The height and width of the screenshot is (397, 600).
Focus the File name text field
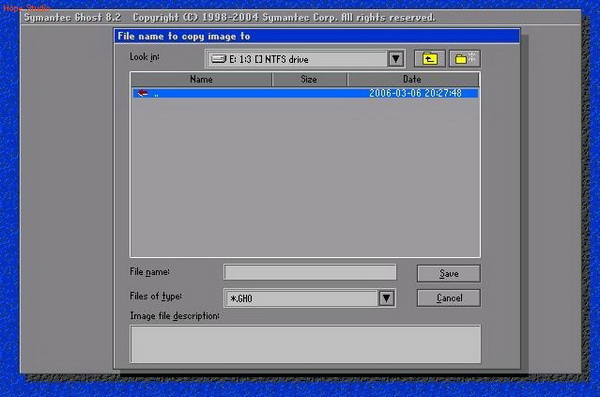coord(310,273)
